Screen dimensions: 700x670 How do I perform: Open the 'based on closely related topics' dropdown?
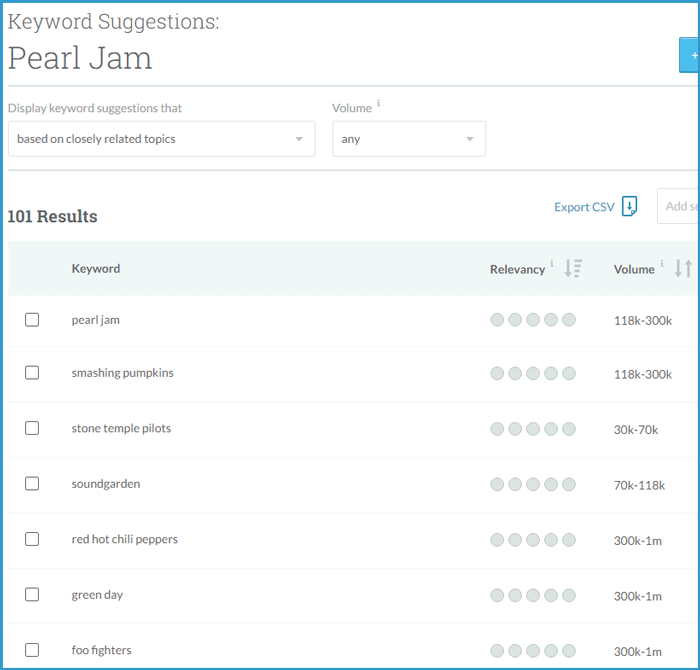click(161, 139)
